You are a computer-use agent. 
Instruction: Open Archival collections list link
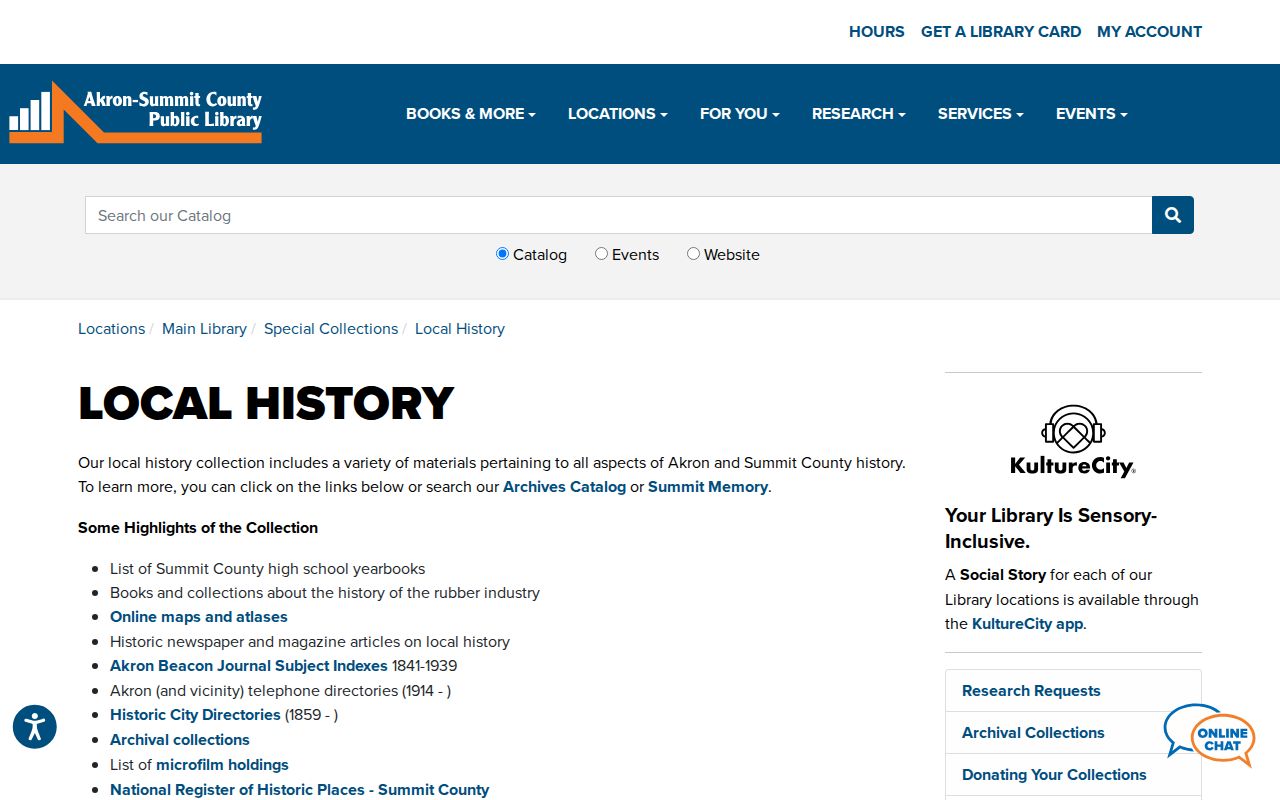point(180,740)
